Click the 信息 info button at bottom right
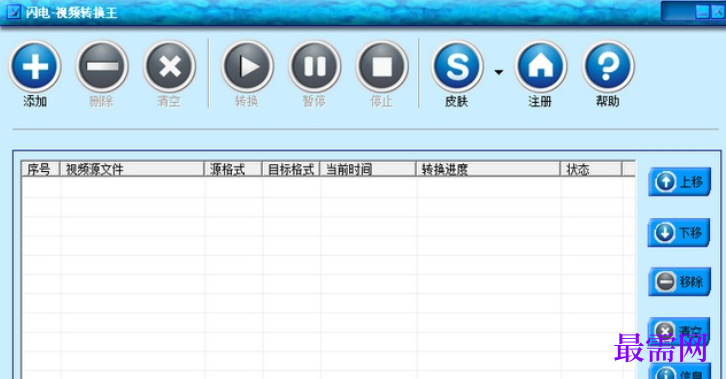The image size is (726, 379). pos(679,371)
